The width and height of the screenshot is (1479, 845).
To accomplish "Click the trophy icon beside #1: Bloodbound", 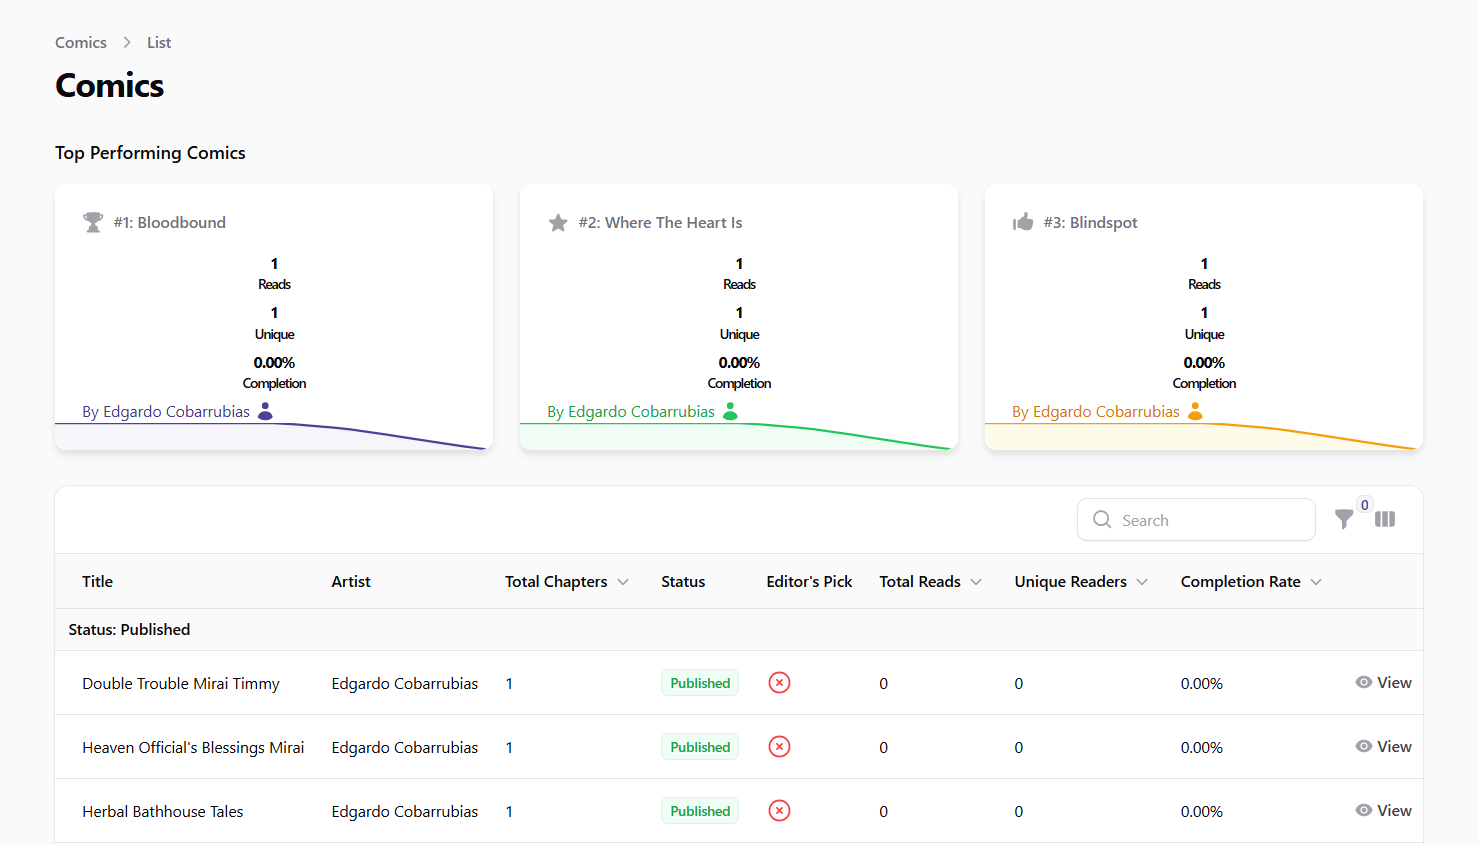I will tap(93, 222).
